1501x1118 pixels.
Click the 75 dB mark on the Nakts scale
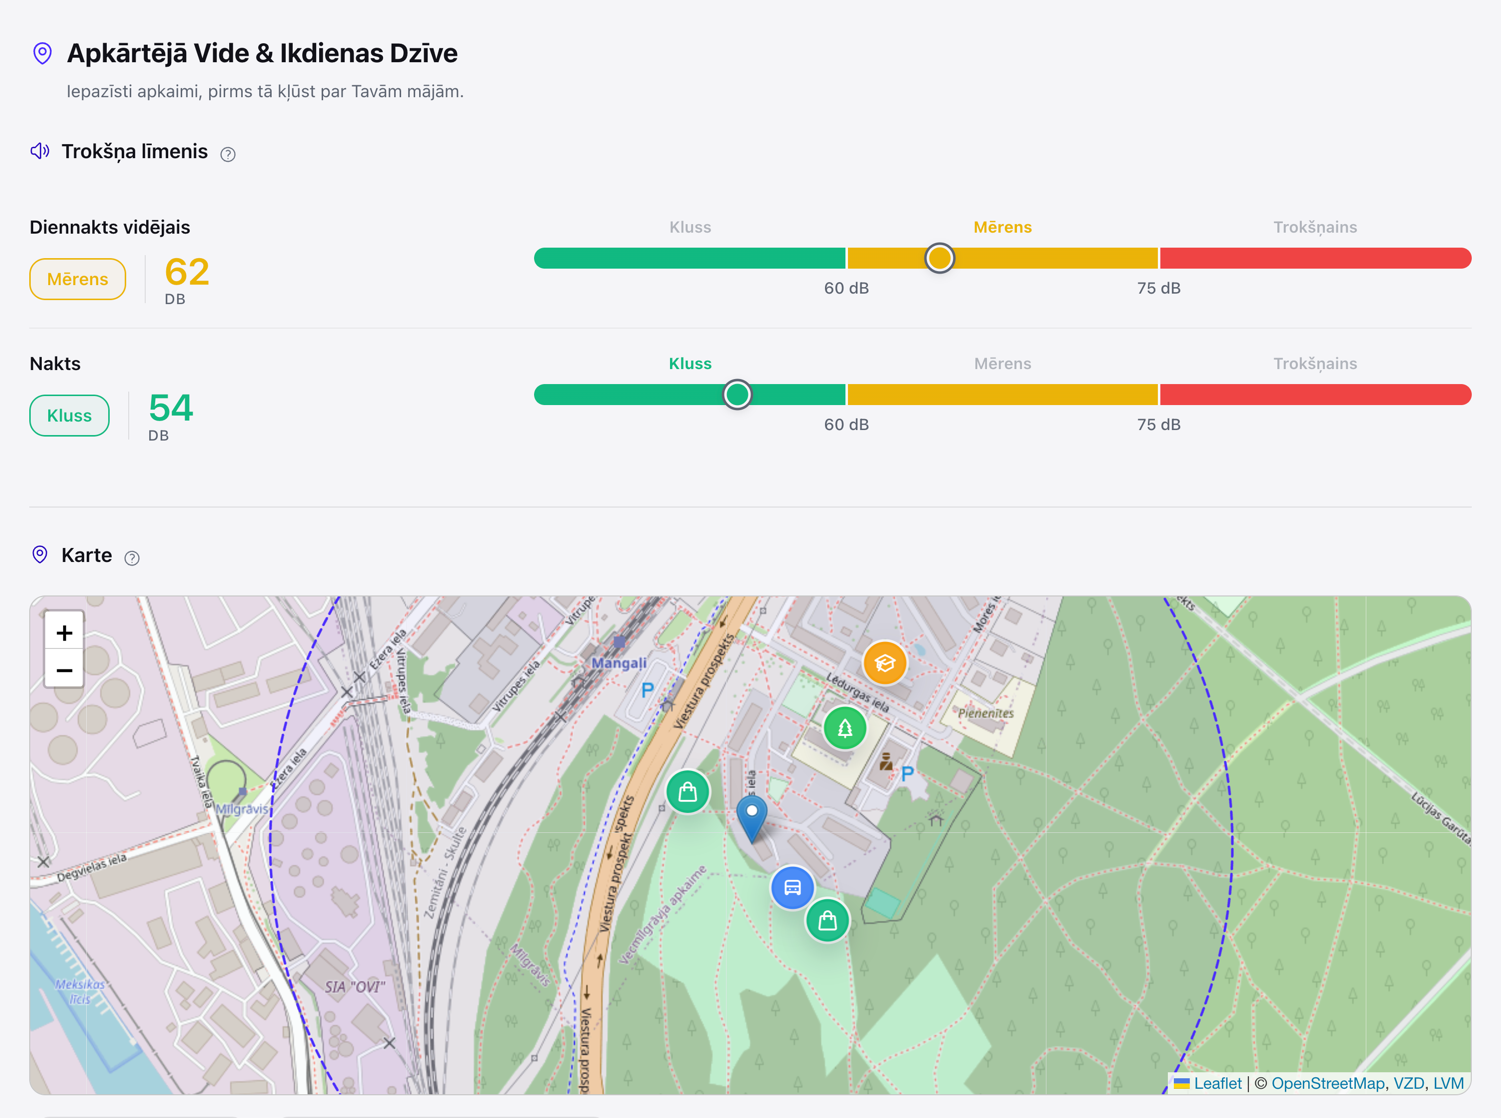1159,424
